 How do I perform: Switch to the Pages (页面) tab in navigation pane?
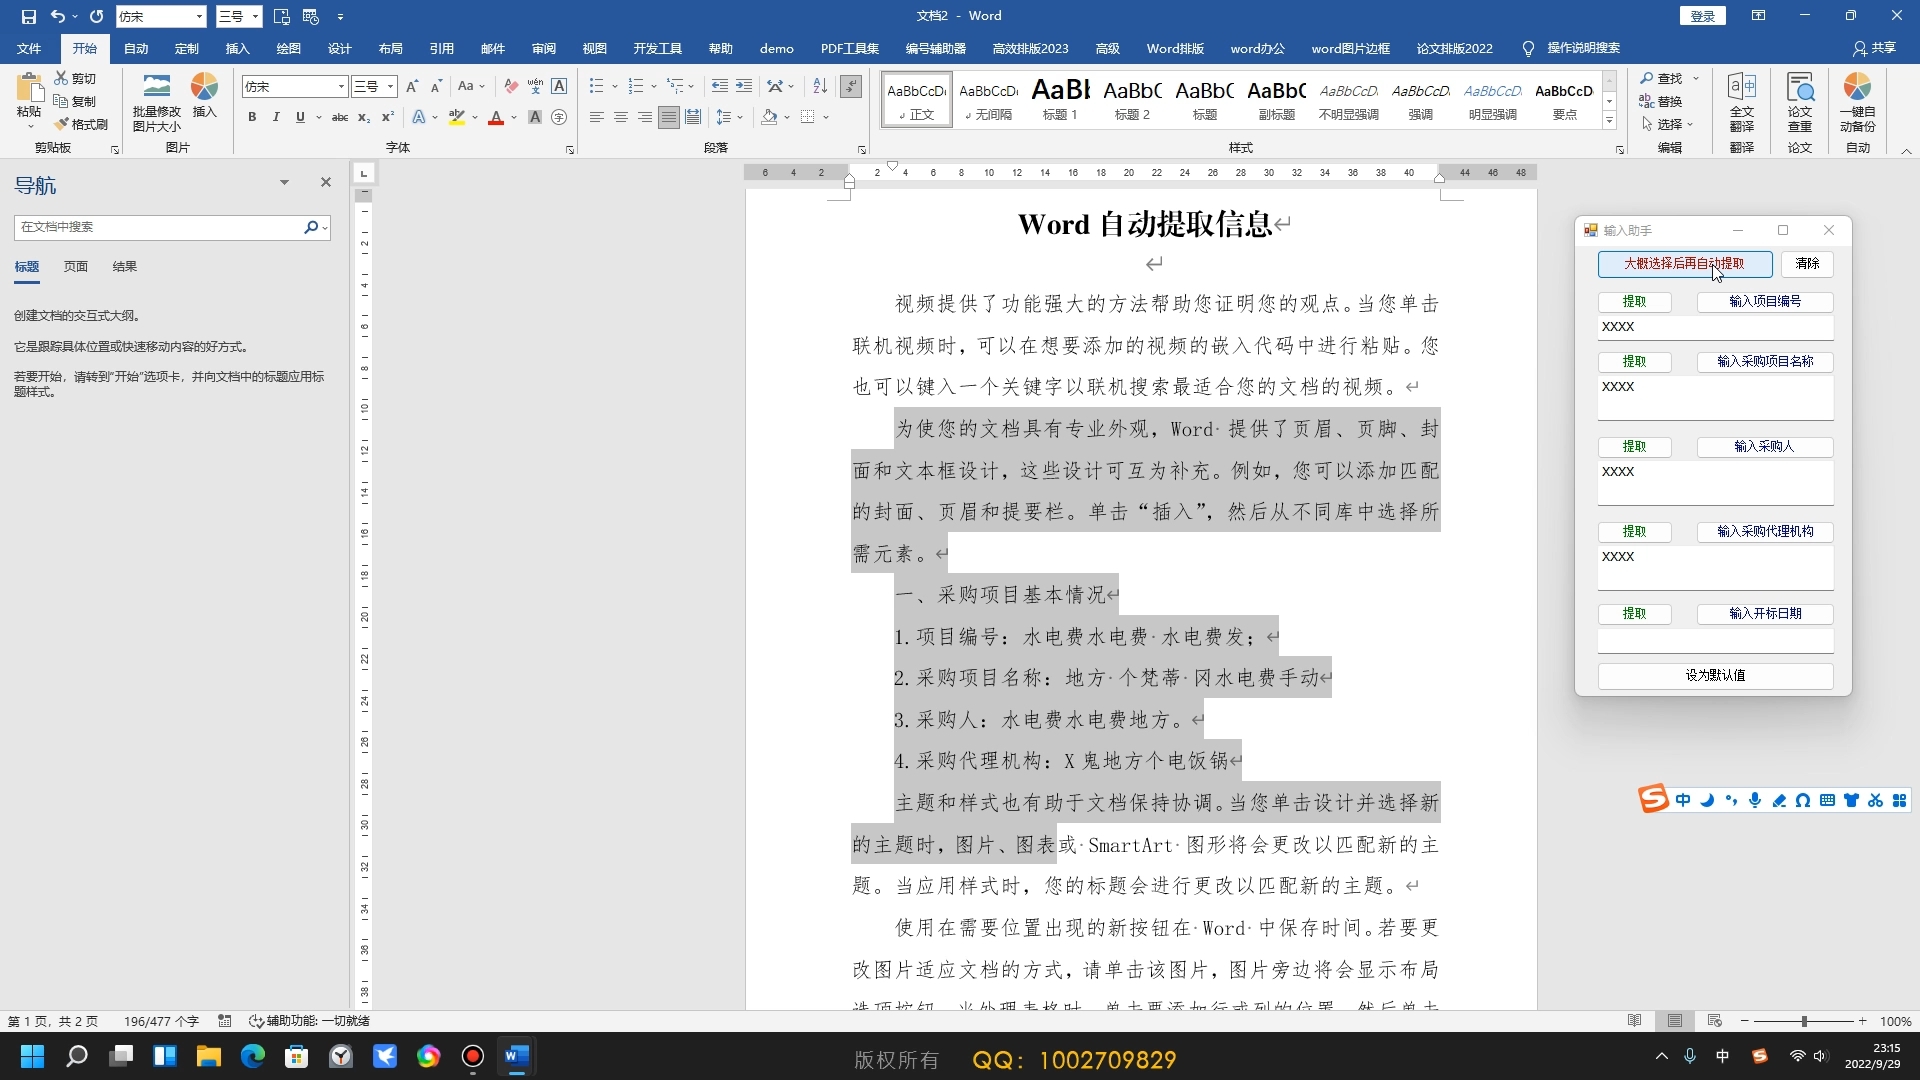point(76,266)
